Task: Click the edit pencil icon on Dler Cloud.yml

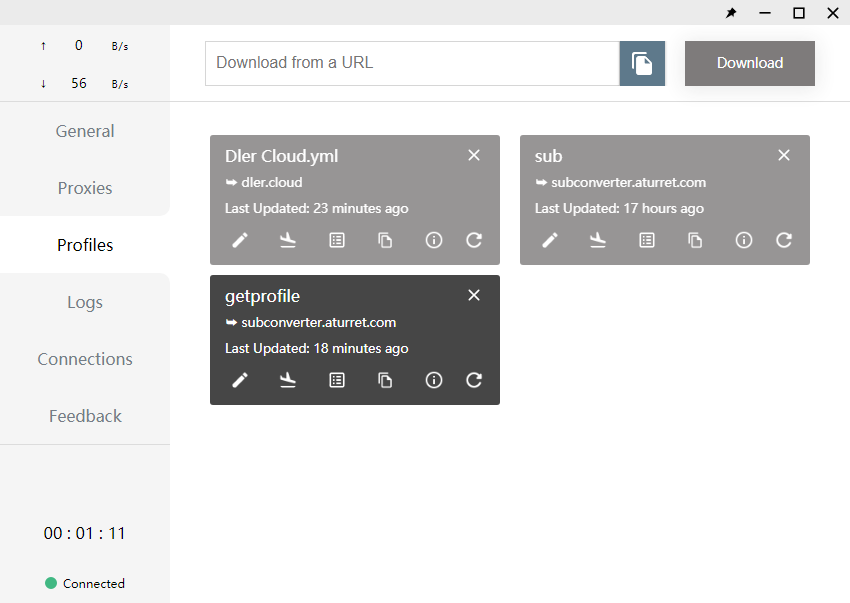Action: (240, 240)
